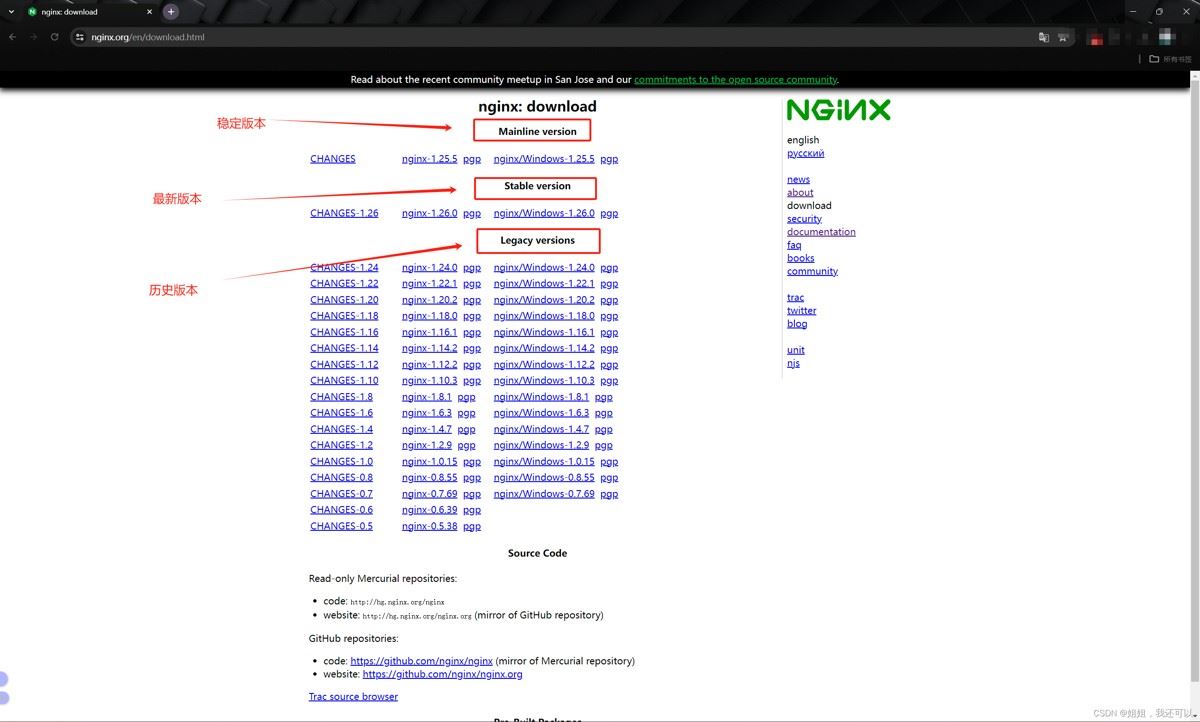Open the news page
Image resolution: width=1200 pixels, height=722 pixels.
click(798, 180)
